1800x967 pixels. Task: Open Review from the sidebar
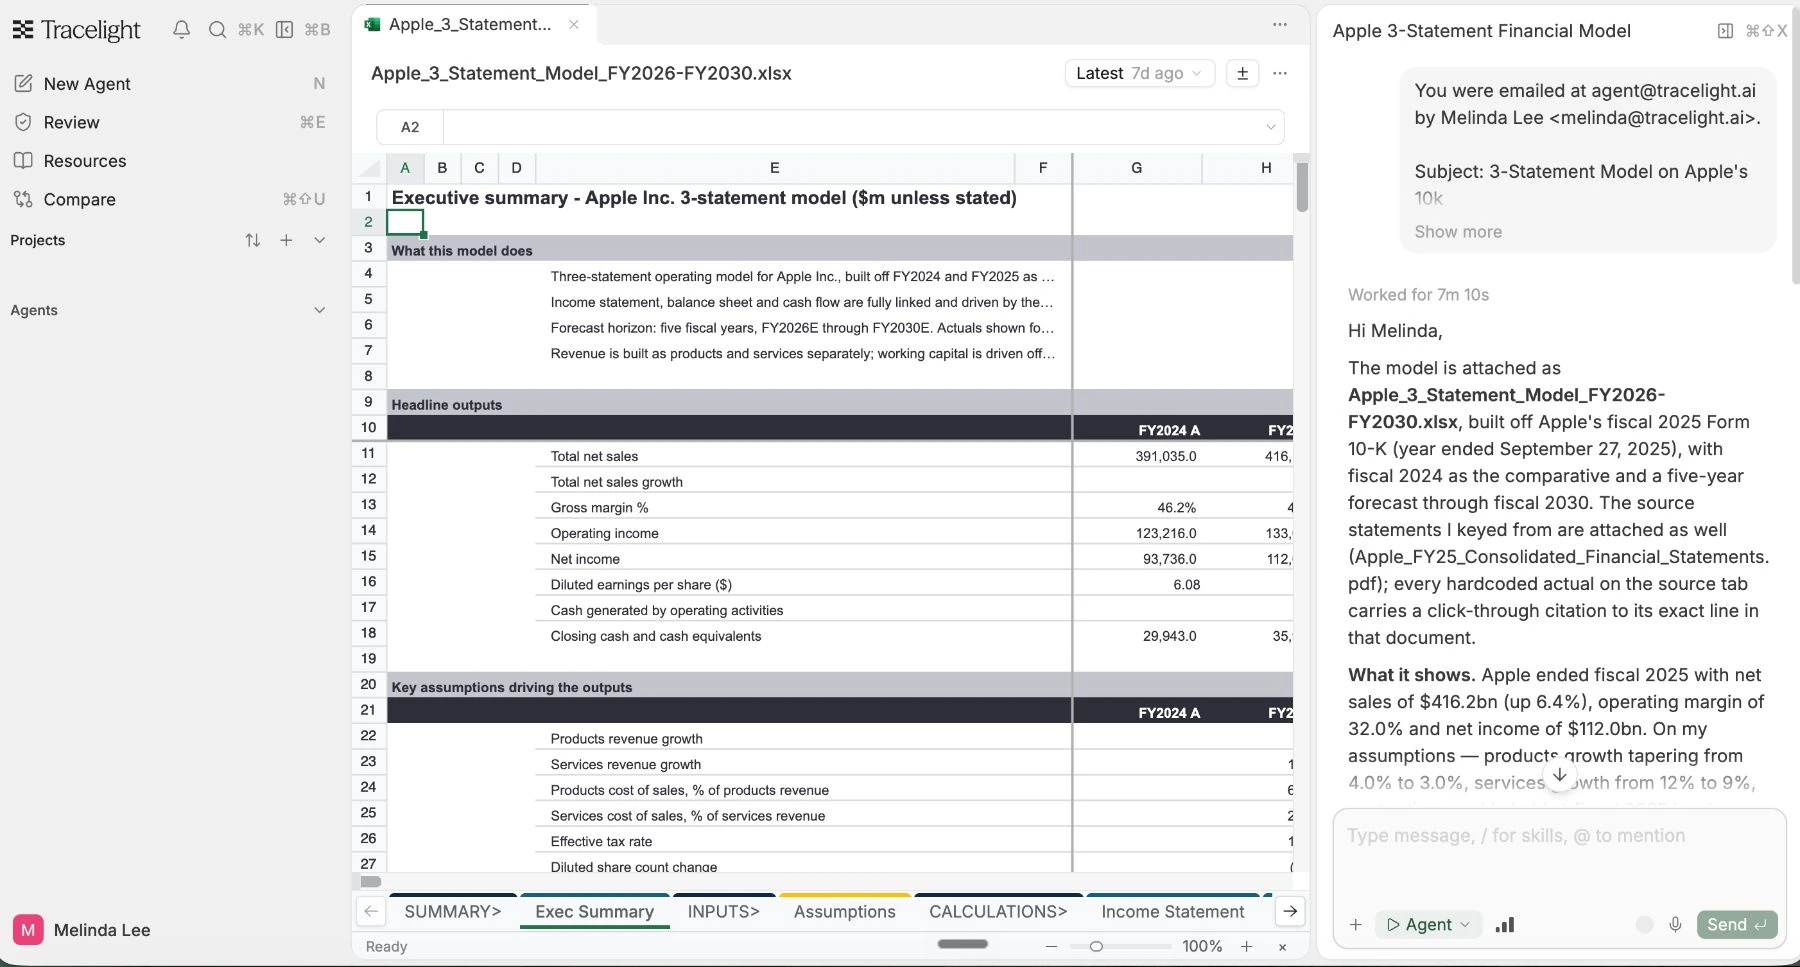point(71,122)
